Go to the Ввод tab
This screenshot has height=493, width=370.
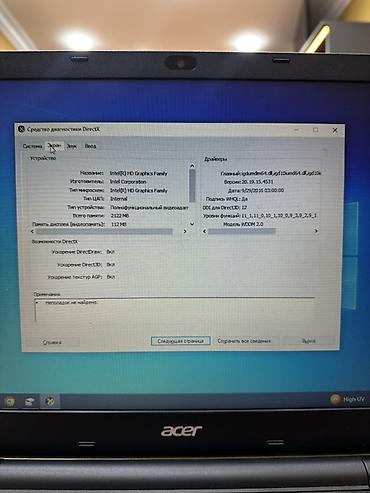(90, 146)
